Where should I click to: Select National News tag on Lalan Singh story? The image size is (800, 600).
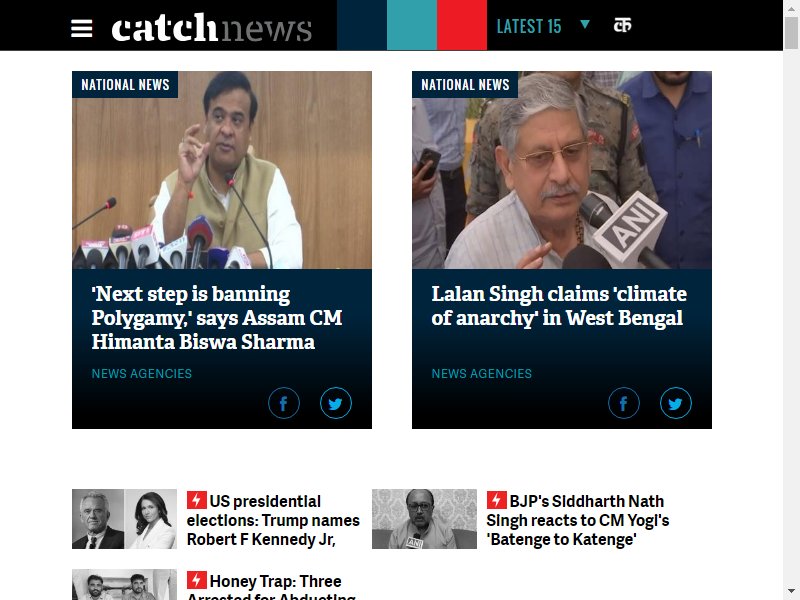point(465,85)
